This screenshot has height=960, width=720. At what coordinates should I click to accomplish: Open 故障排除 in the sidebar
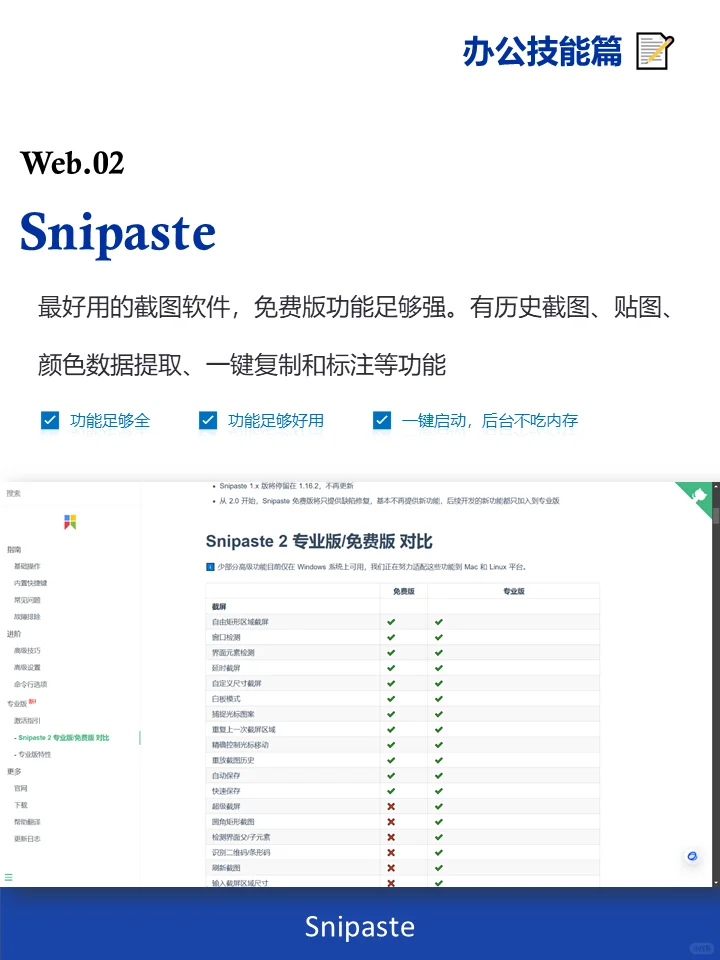(x=28, y=617)
